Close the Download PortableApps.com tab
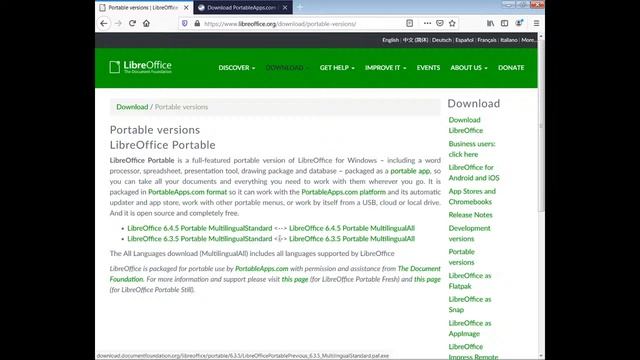 click(x=285, y=7)
